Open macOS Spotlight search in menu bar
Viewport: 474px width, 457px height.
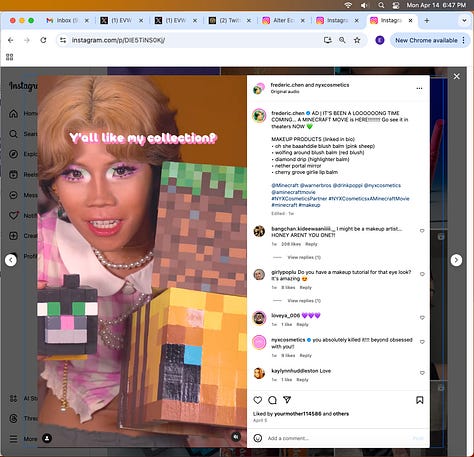tap(381, 5)
